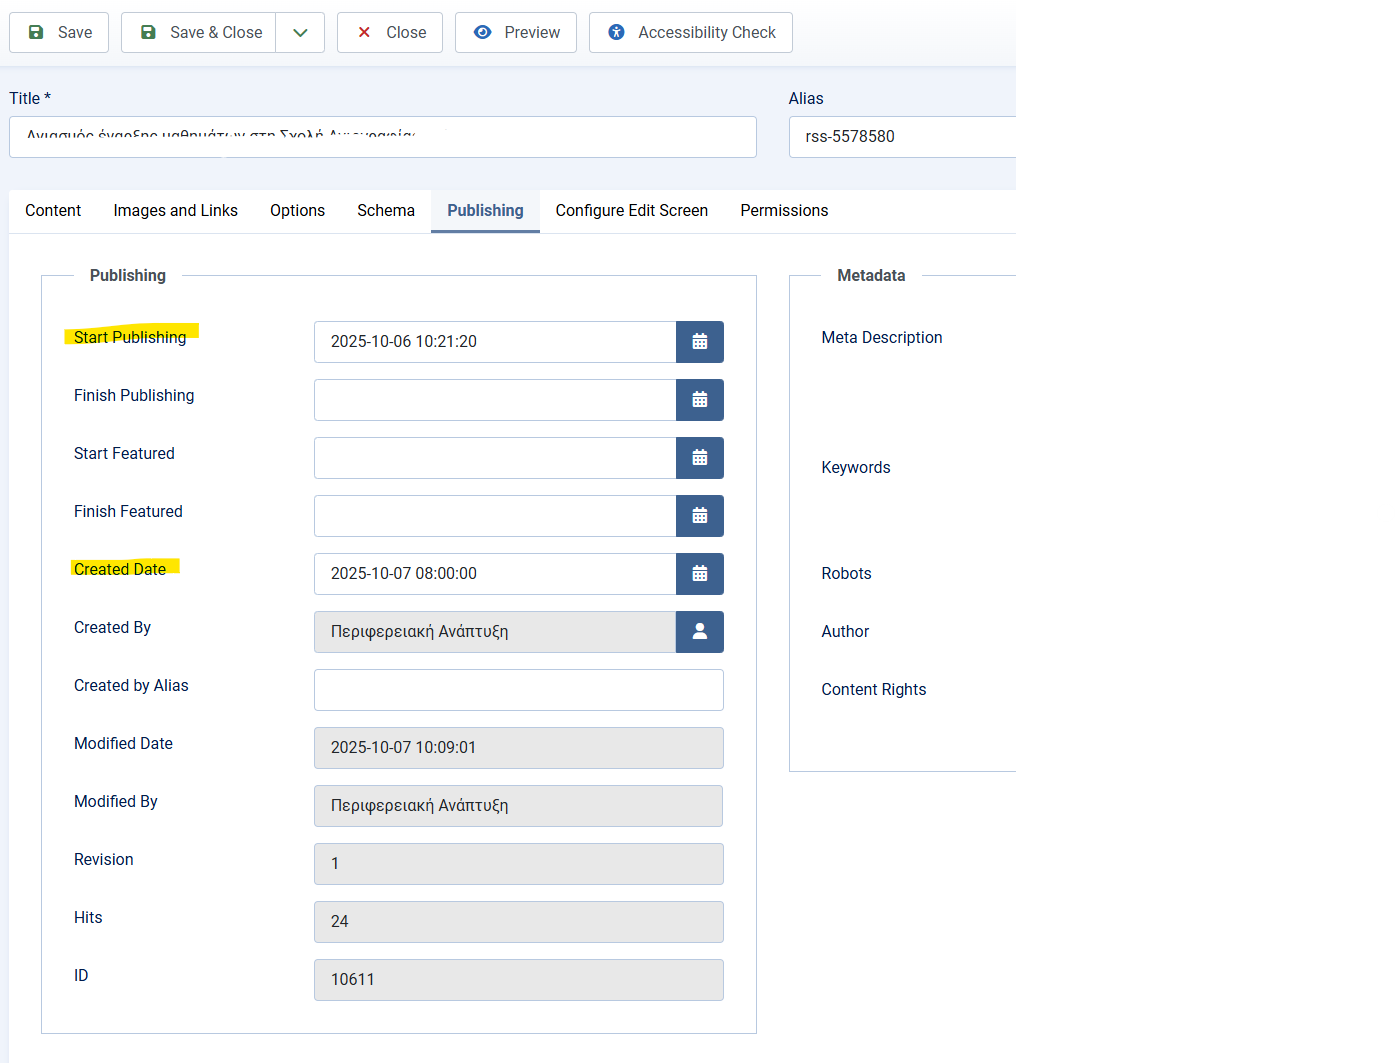Click the Save button
Viewport: 1396px width, 1063px height.
point(59,33)
